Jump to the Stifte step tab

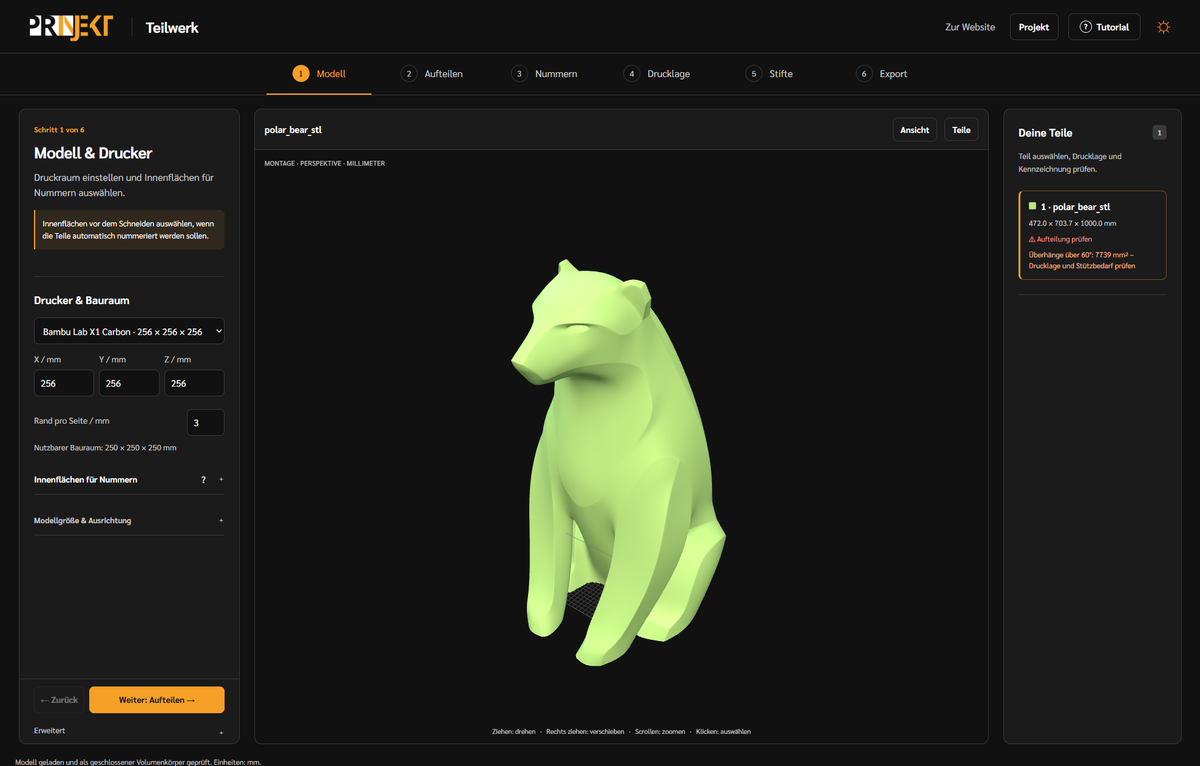770,74
